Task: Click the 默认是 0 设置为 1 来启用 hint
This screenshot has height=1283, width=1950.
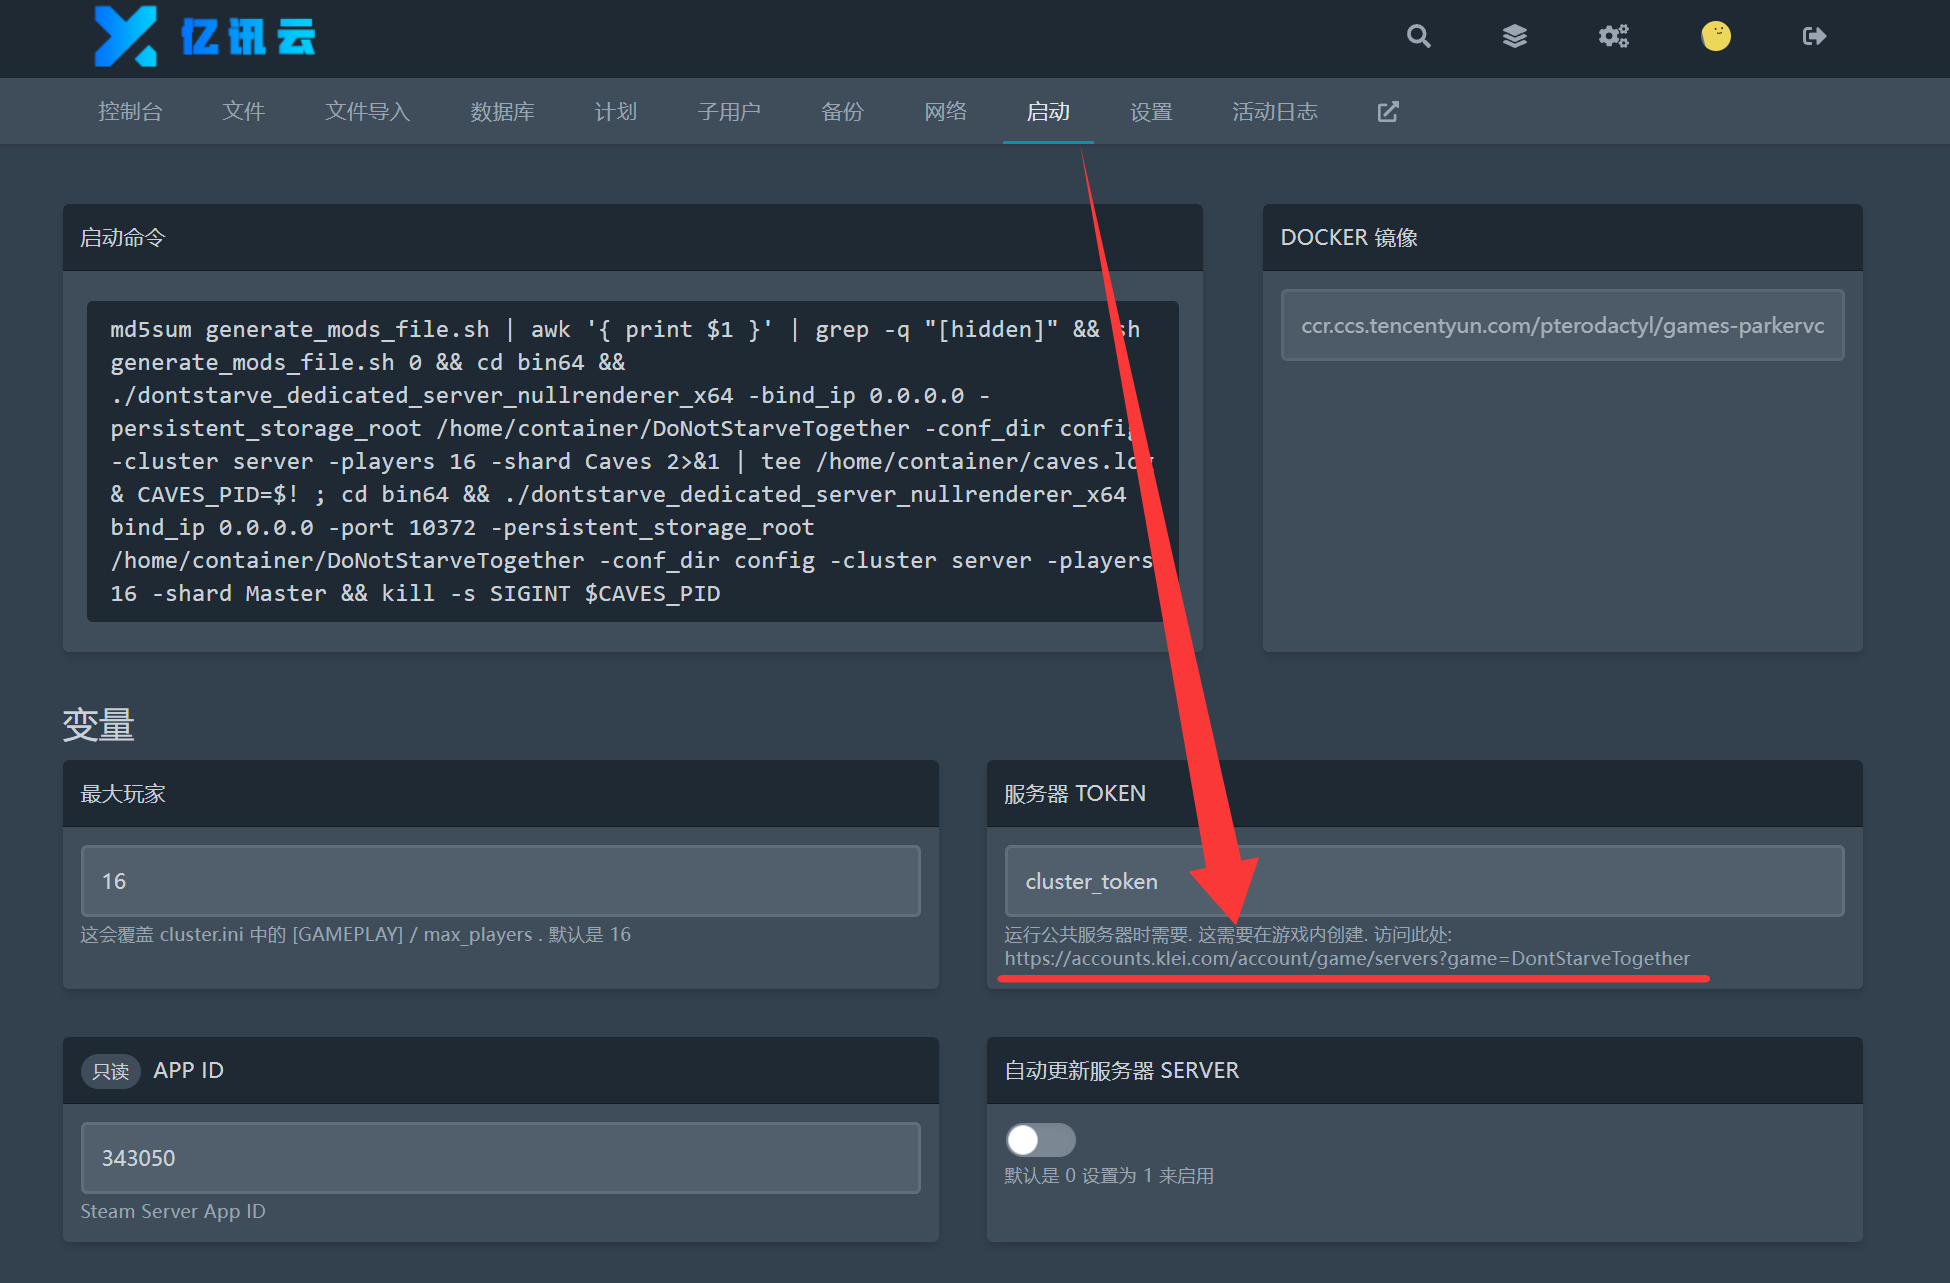Action: 1109,1176
